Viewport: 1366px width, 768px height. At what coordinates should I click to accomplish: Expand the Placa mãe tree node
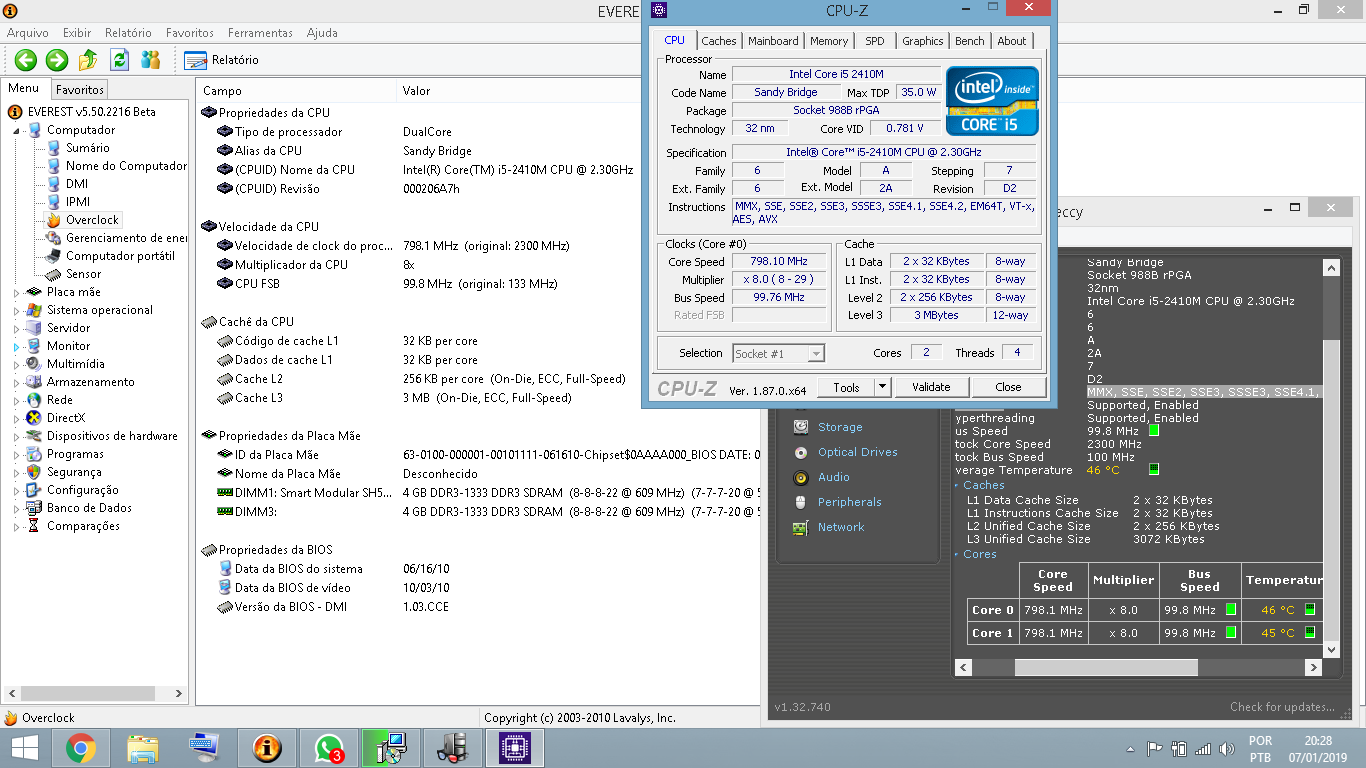[x=16, y=292]
